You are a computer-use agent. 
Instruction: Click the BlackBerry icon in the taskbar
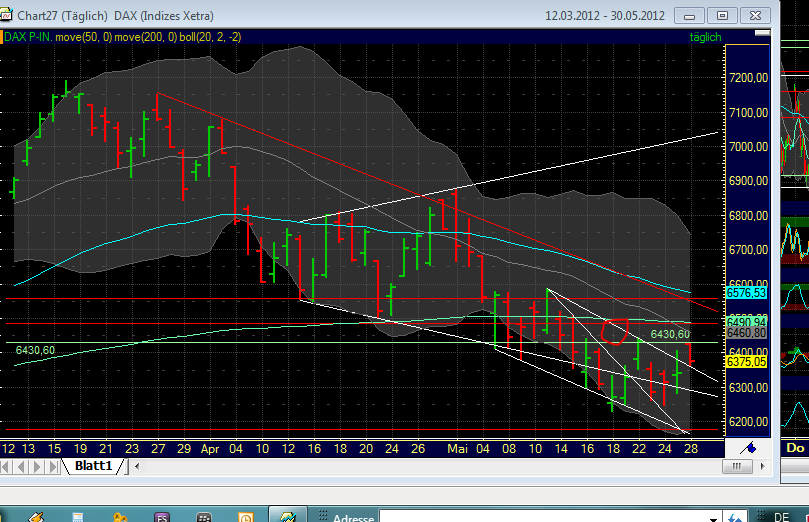204,517
